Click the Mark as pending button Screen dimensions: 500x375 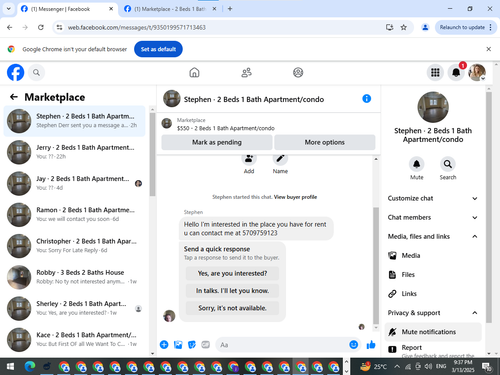click(217, 142)
